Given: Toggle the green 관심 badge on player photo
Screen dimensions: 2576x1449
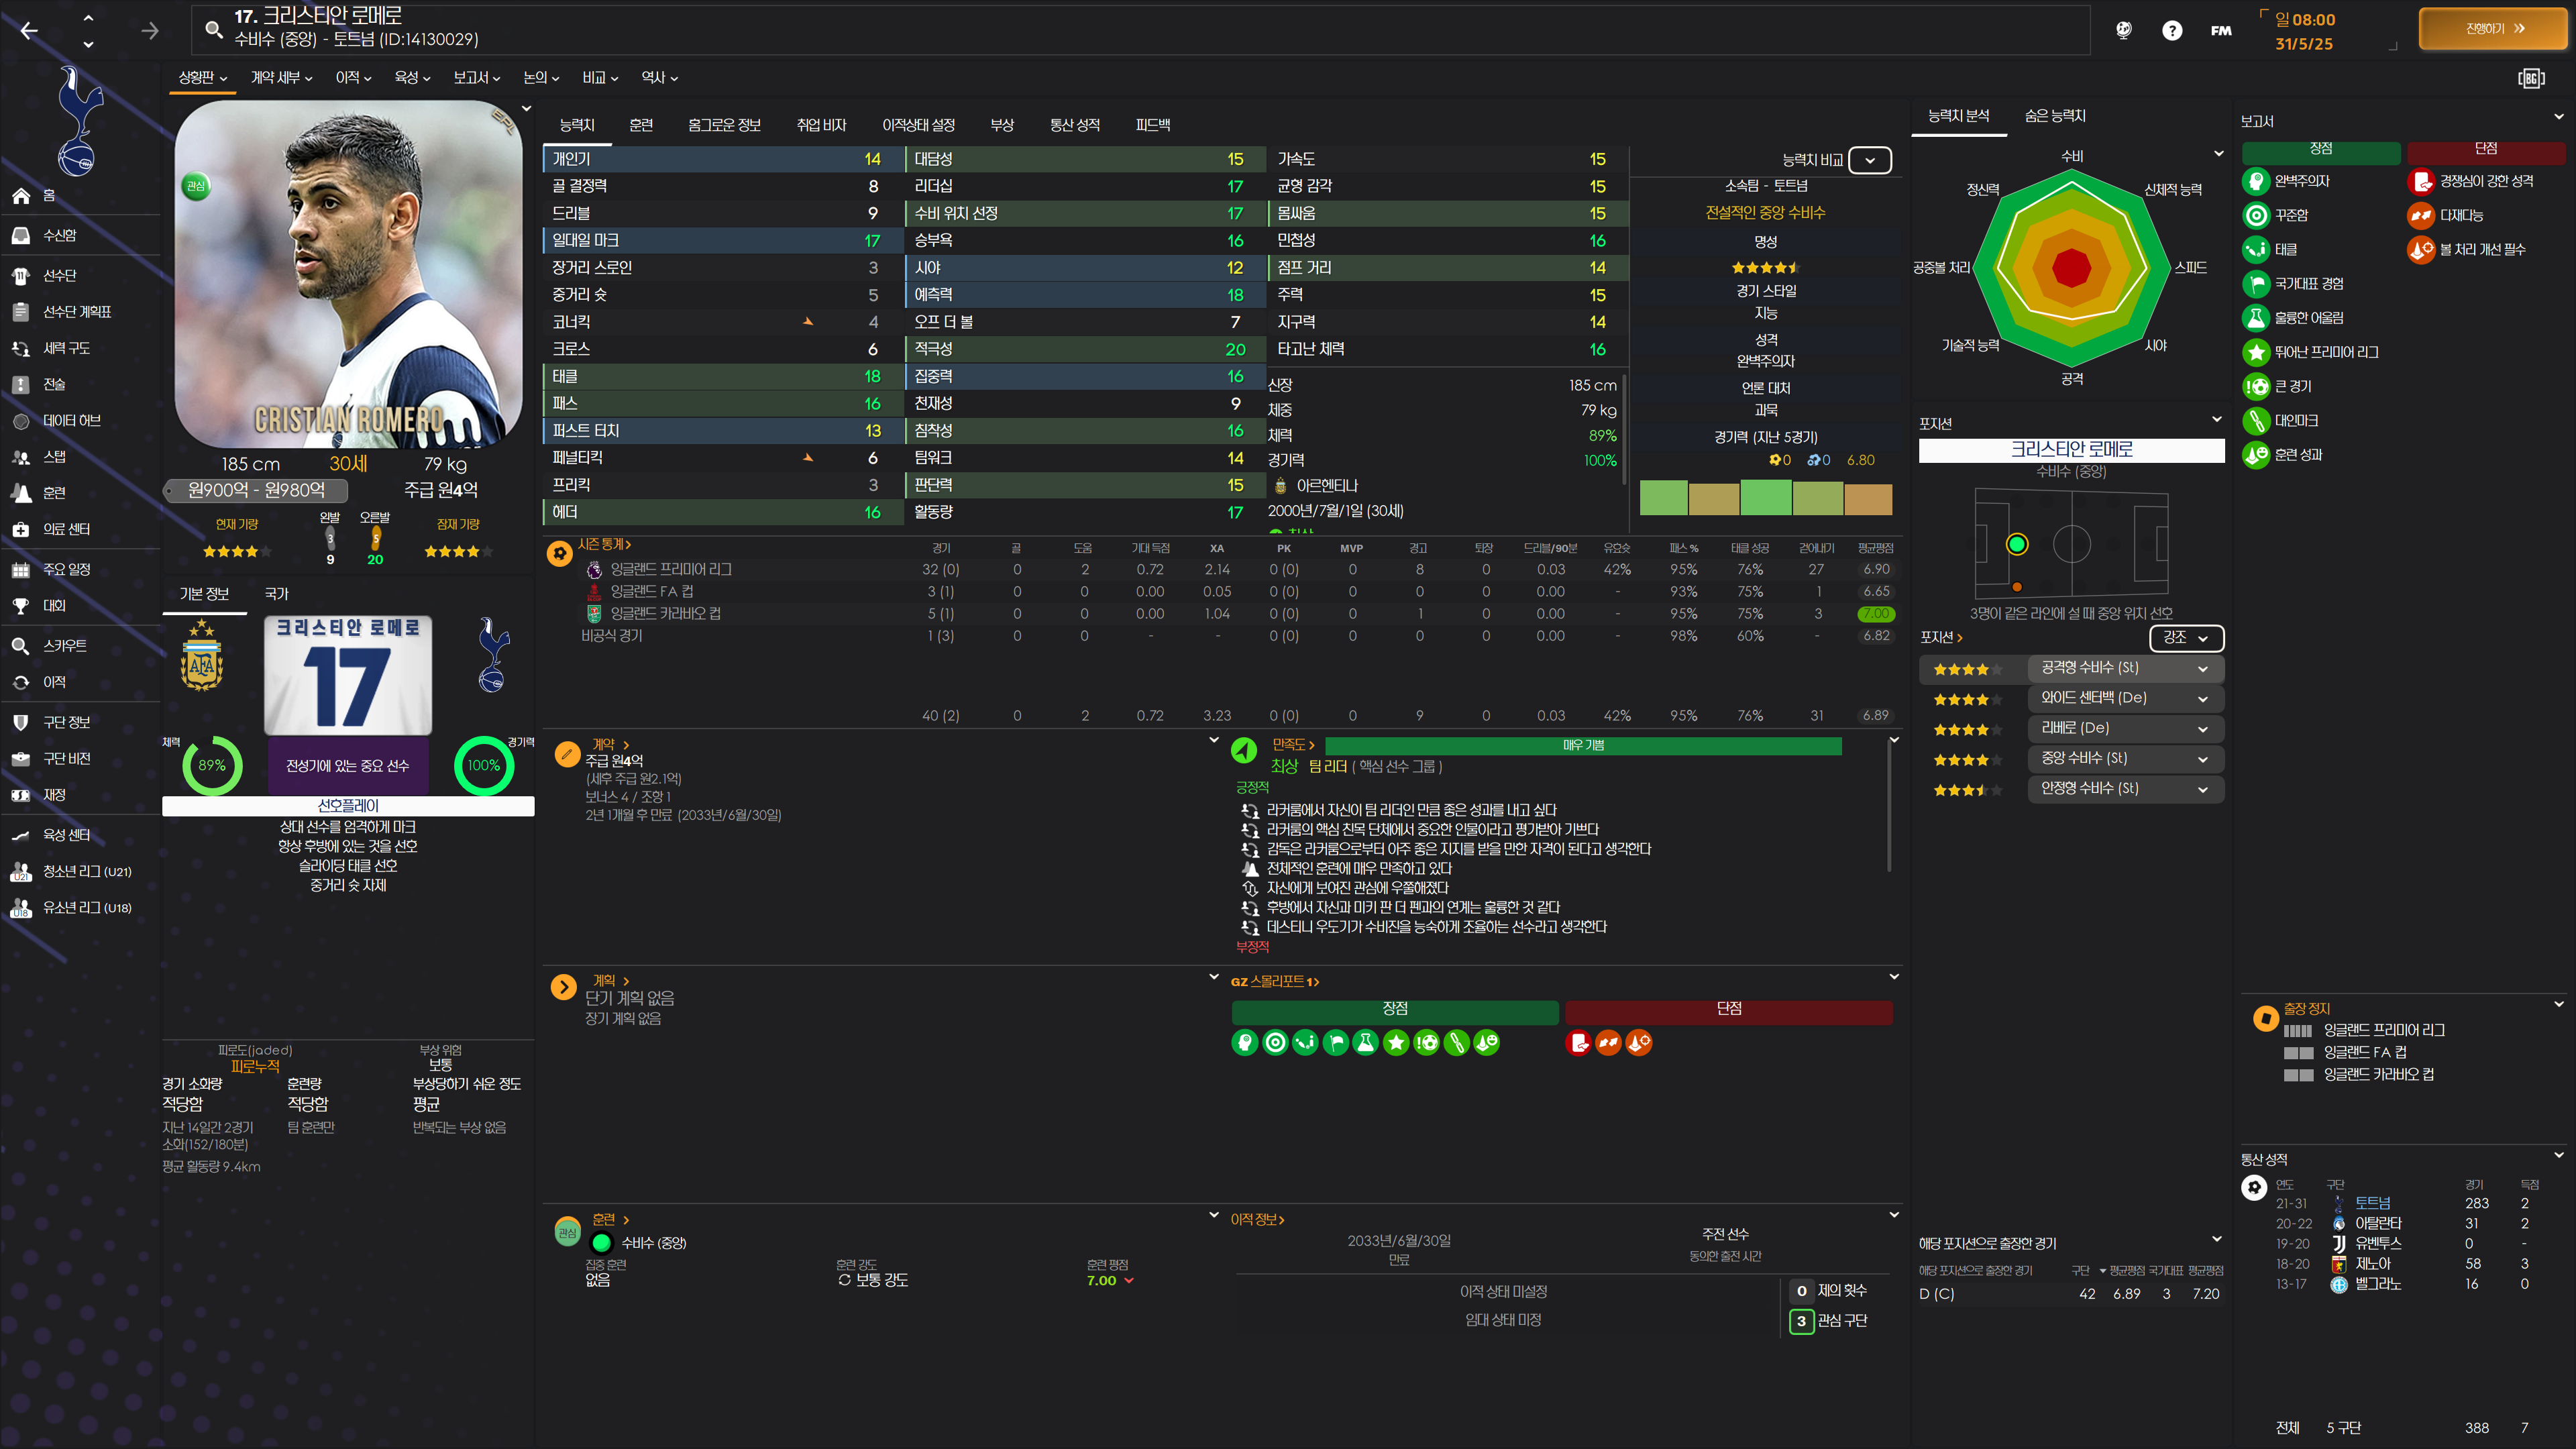Looking at the screenshot, I should [x=196, y=186].
